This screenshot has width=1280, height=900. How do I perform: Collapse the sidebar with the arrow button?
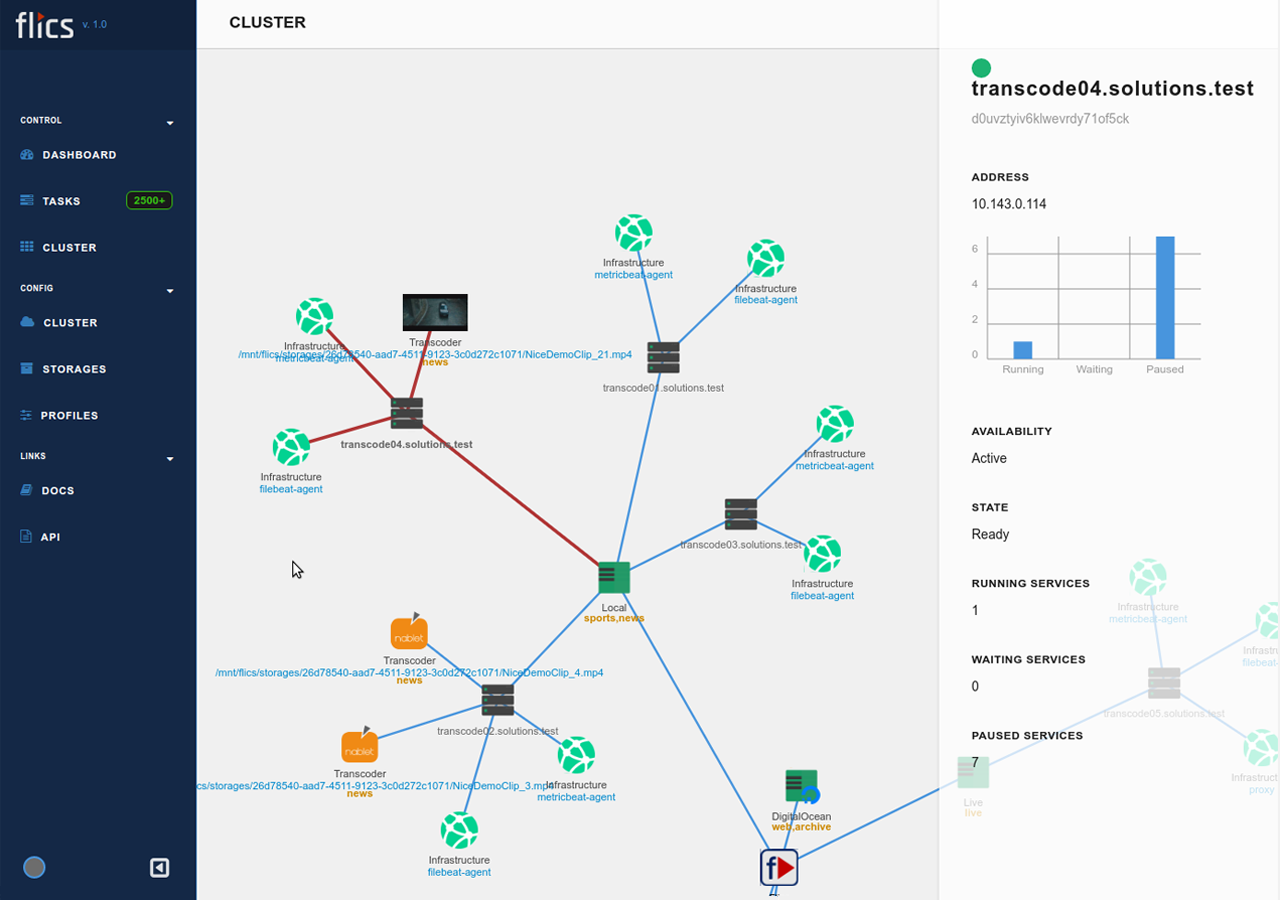tap(159, 868)
